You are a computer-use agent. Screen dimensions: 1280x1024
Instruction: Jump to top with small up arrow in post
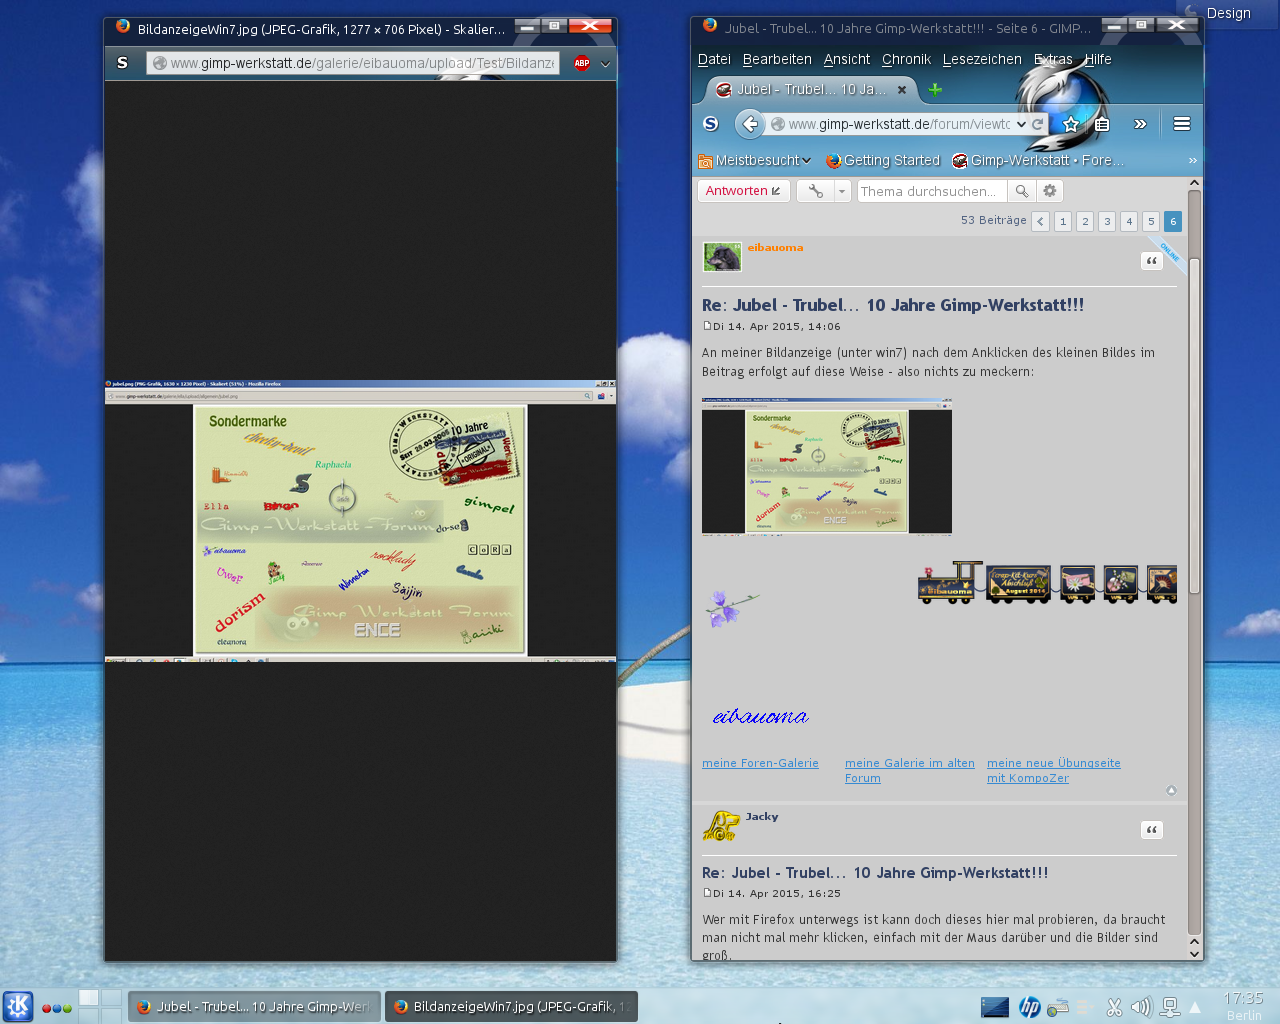click(x=1171, y=790)
